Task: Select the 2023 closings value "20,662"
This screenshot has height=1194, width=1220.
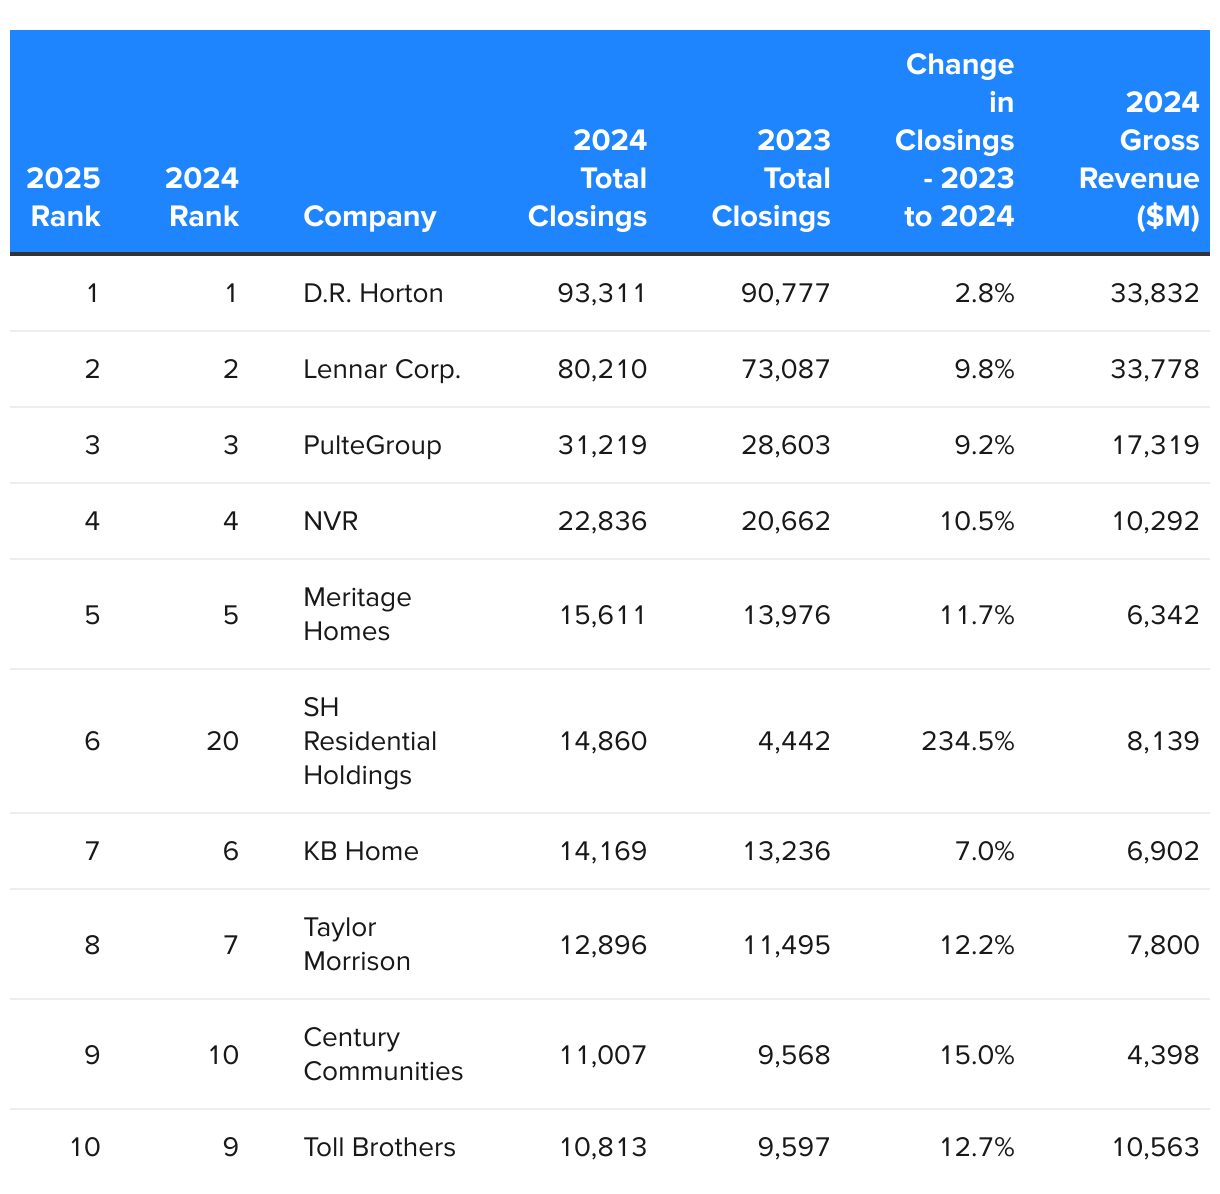Action: tap(786, 521)
